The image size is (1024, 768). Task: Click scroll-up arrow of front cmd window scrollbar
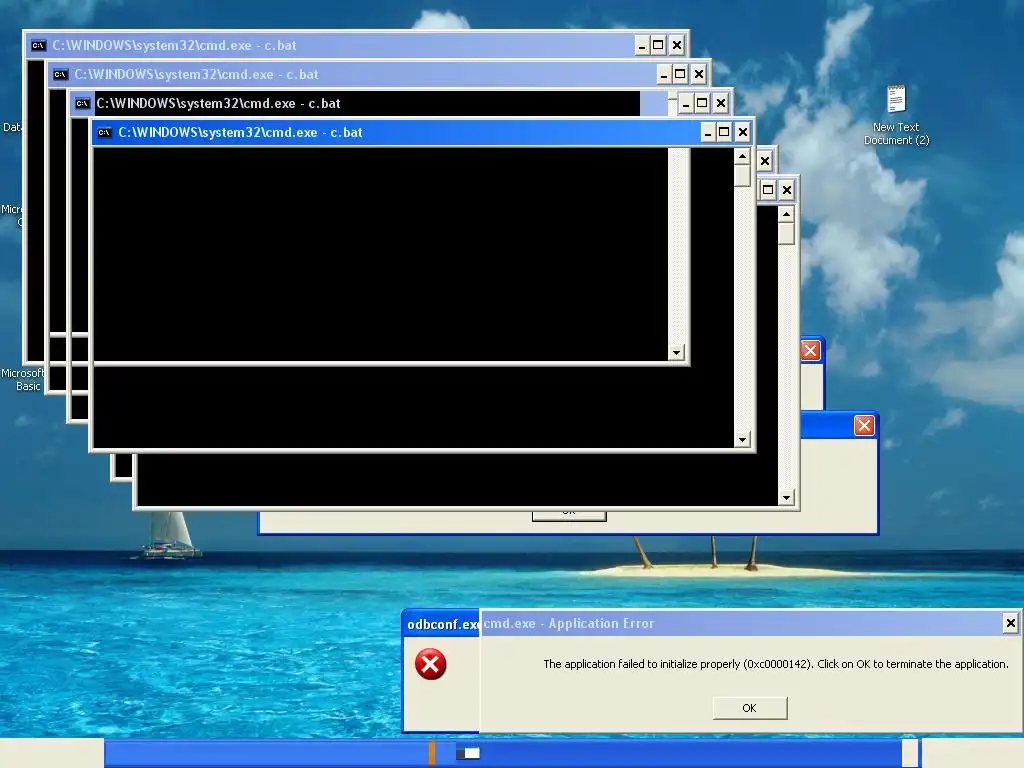click(742, 157)
